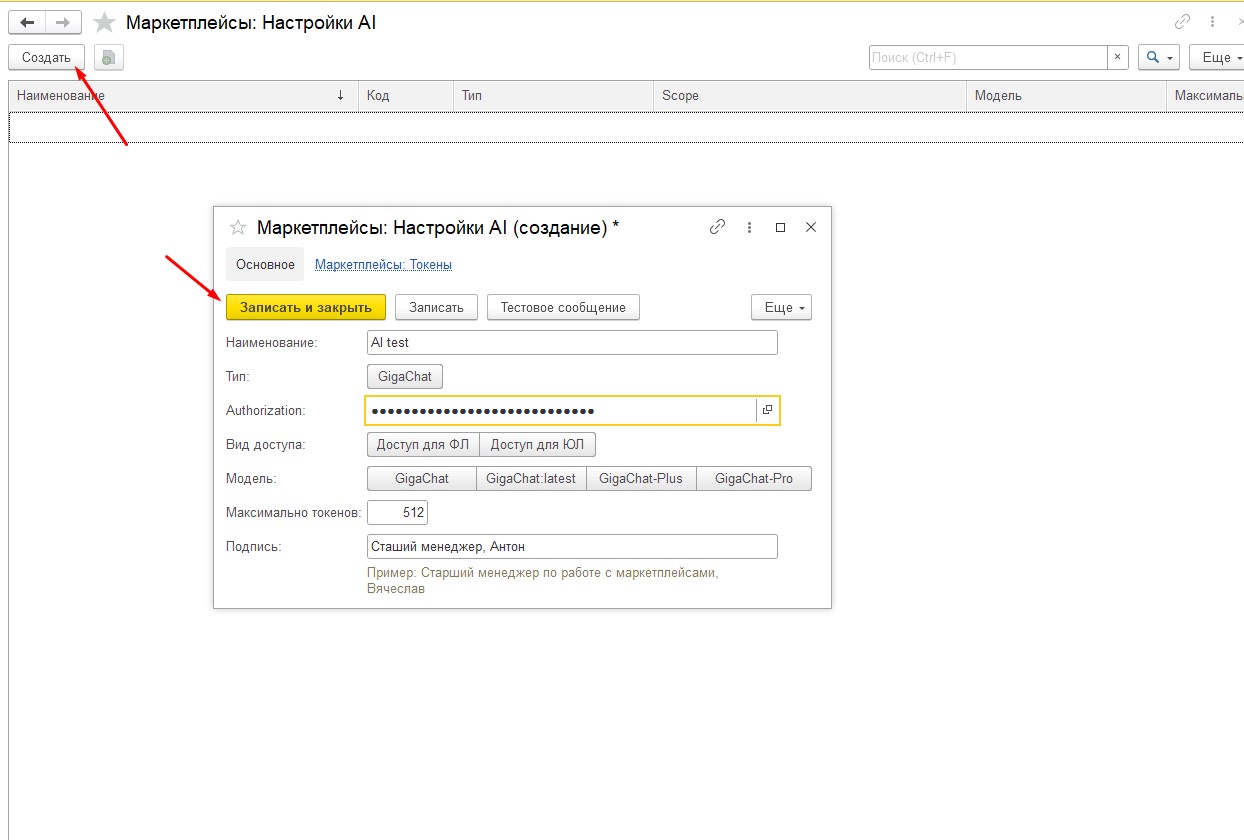Image resolution: width=1244 pixels, height=840 pixels.
Task: Close the Настройки AI (создание) dialog
Action: [x=811, y=227]
